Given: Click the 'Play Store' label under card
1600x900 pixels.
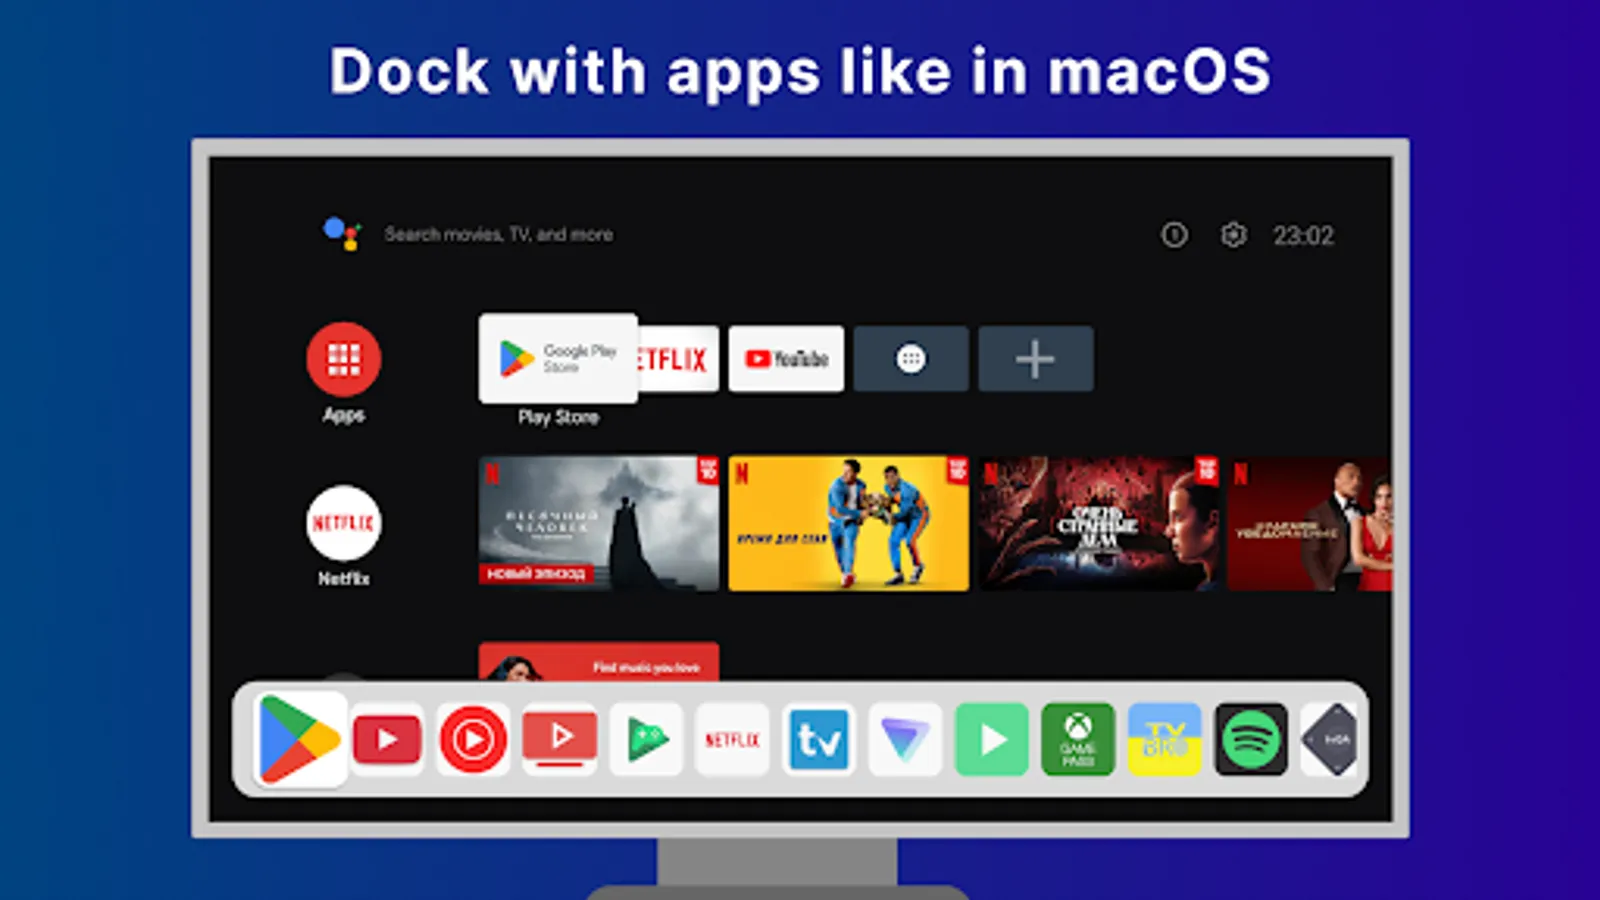Looking at the screenshot, I should click(558, 417).
